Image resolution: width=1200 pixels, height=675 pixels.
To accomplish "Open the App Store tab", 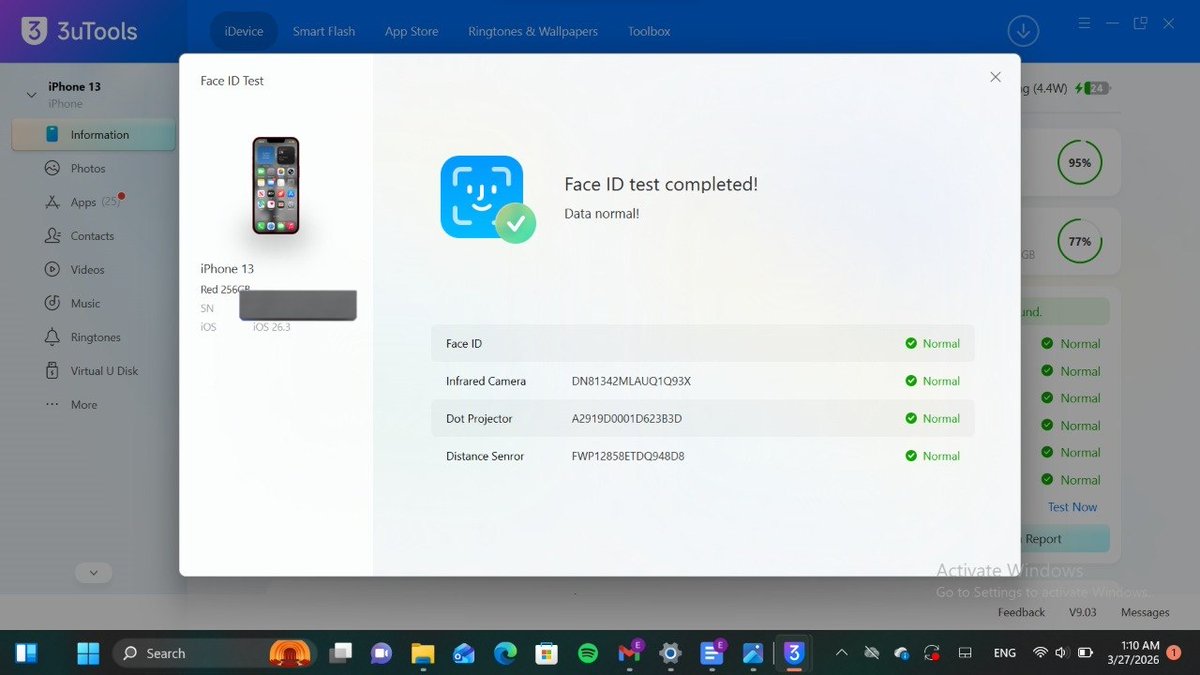I will click(x=412, y=31).
